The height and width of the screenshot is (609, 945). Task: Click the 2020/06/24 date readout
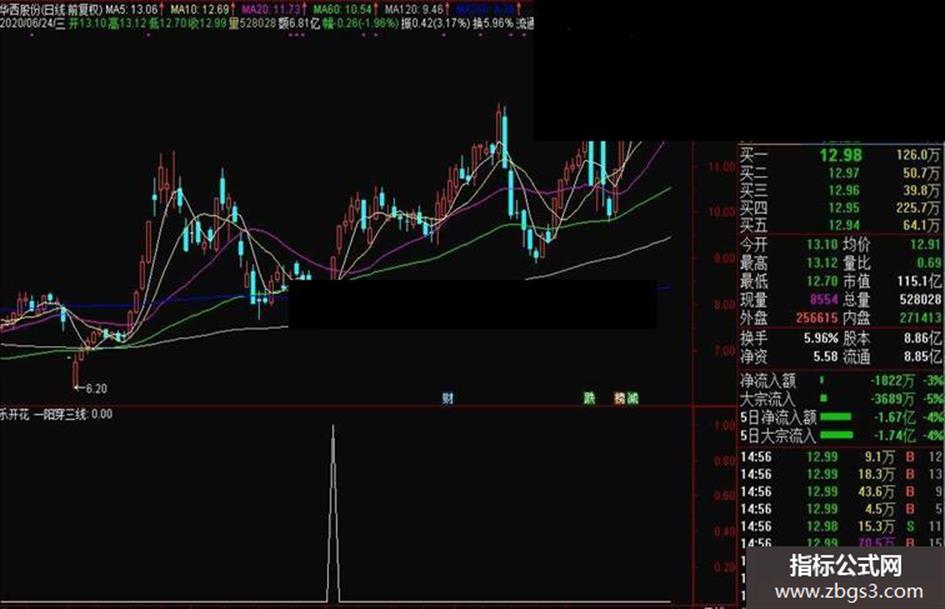(x=32, y=23)
